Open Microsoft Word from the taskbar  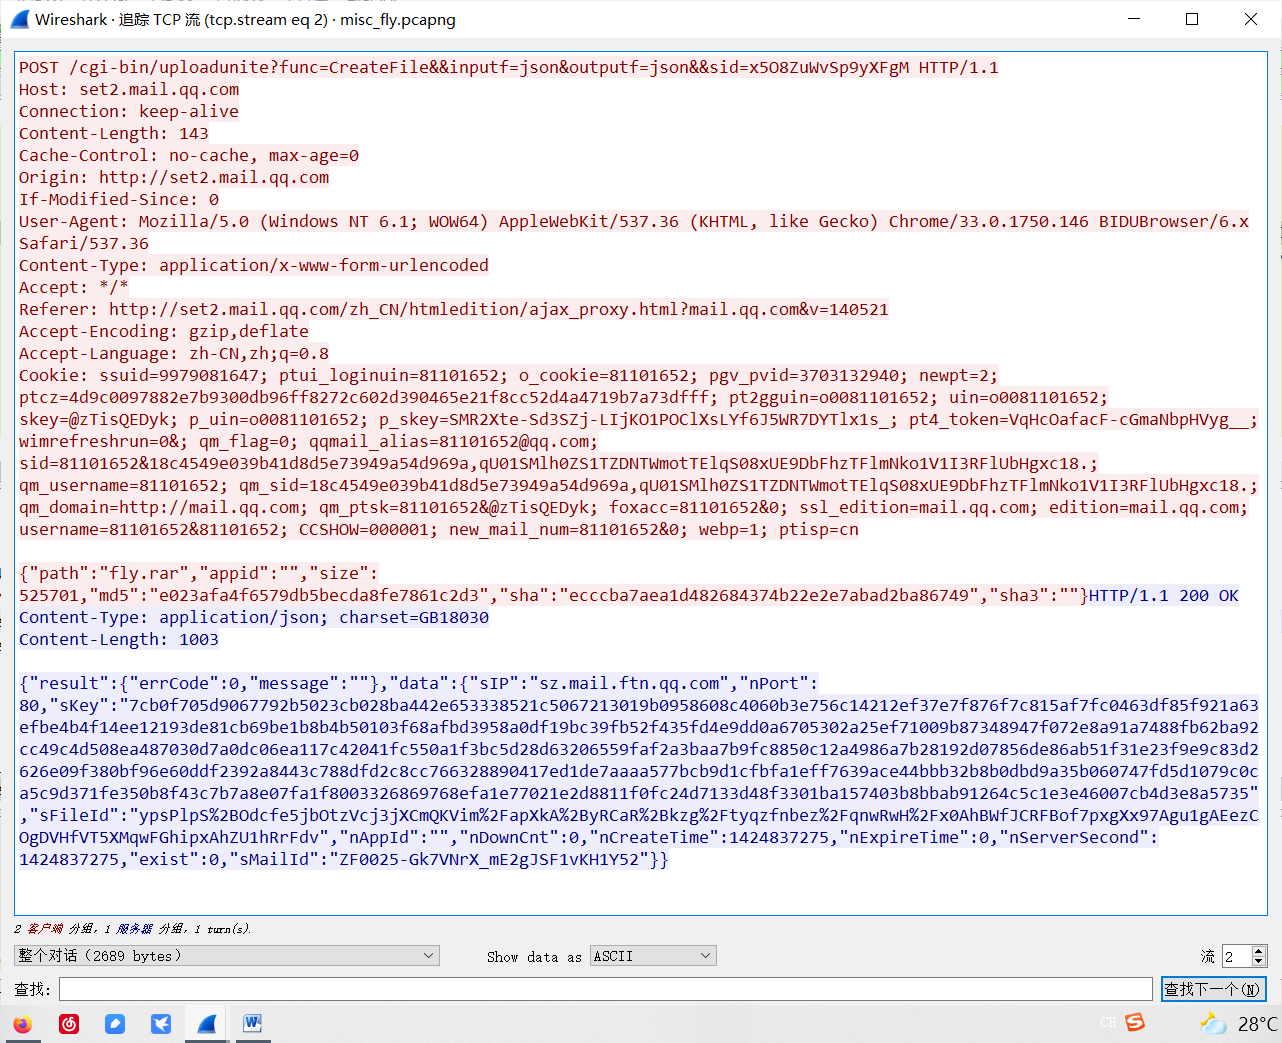pyautogui.click(x=253, y=1024)
